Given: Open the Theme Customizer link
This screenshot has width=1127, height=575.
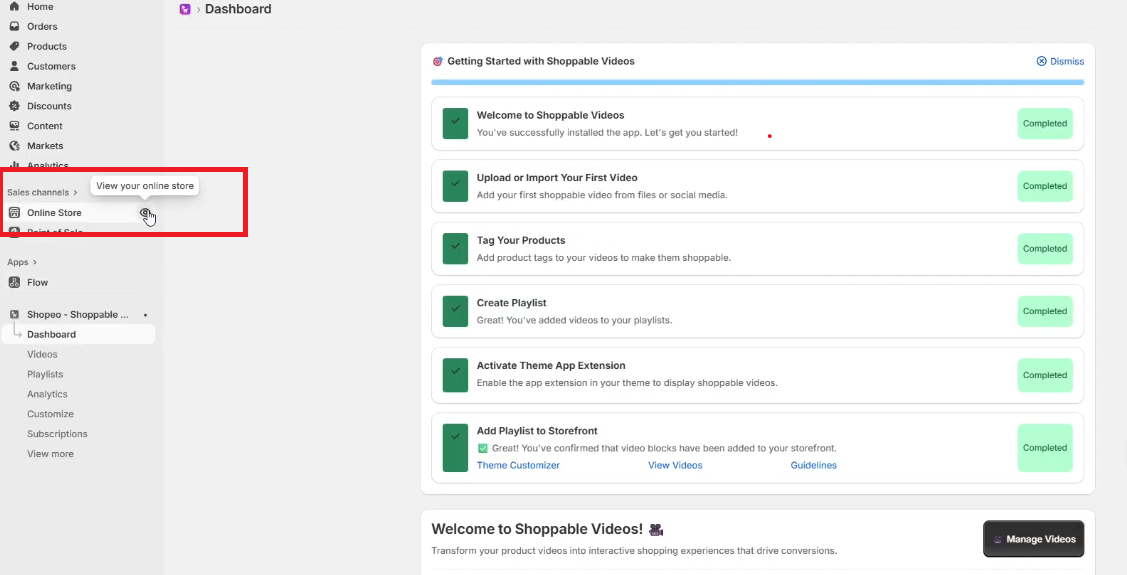Looking at the screenshot, I should point(518,465).
